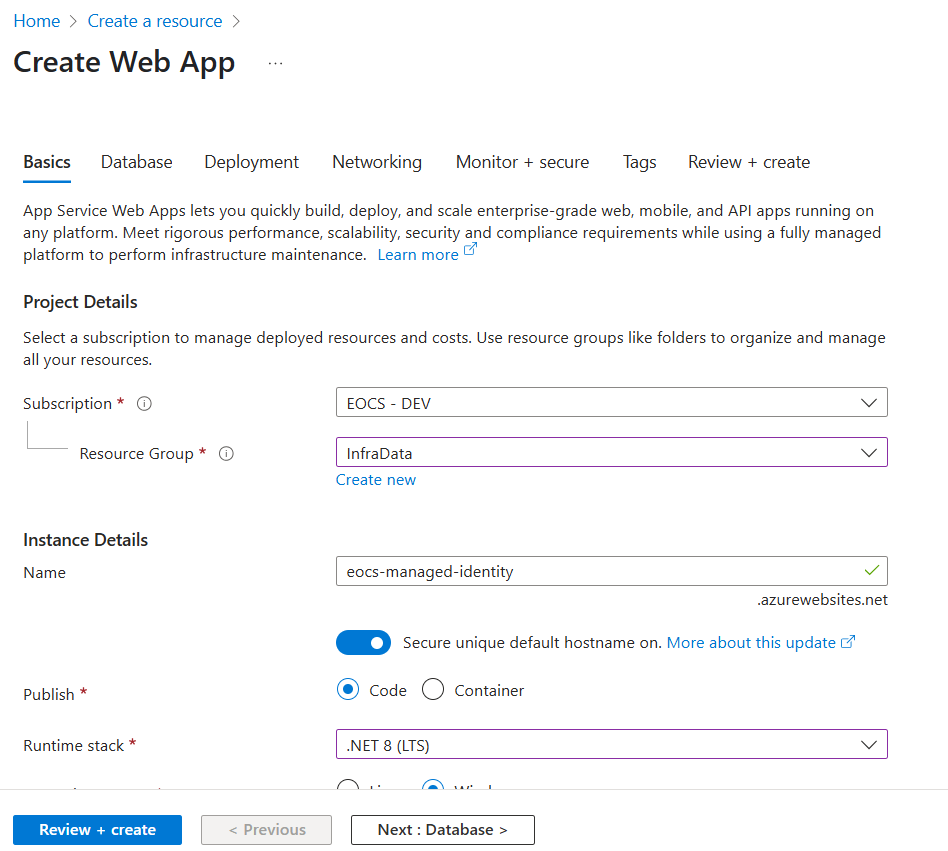Screen dimensions: 948x851
Task: Click the Learn more external link icon
Action: [470, 249]
